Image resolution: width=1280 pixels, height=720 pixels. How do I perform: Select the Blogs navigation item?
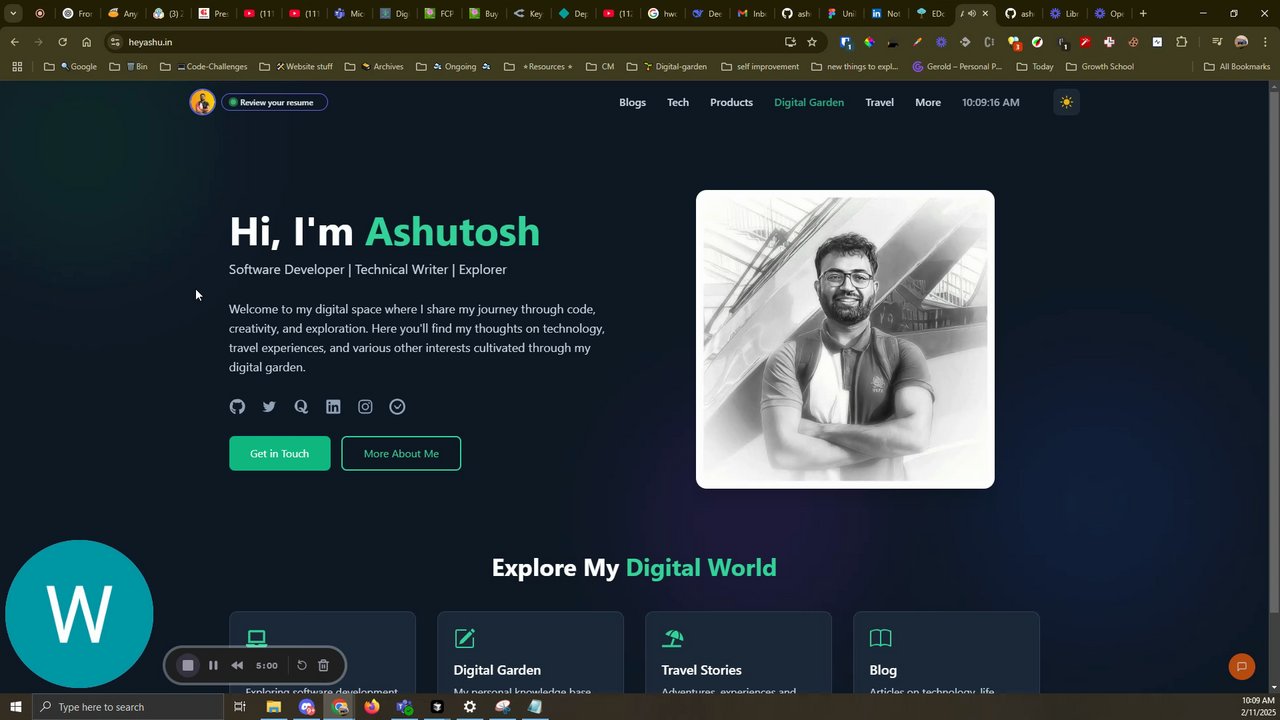tap(632, 102)
